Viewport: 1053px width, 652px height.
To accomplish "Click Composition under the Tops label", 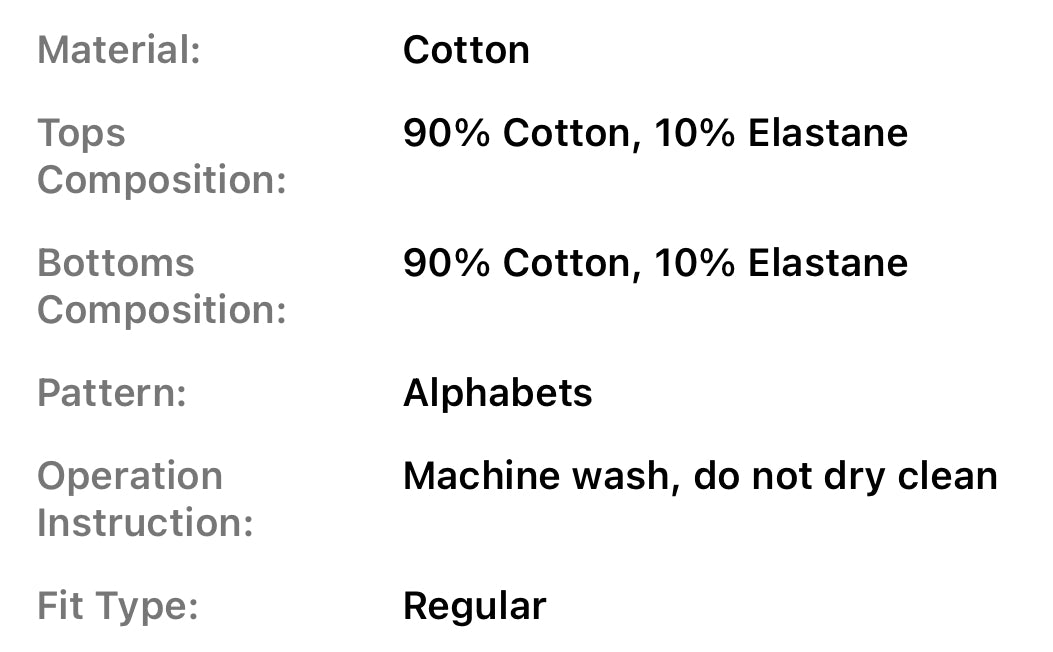I will point(161,180).
